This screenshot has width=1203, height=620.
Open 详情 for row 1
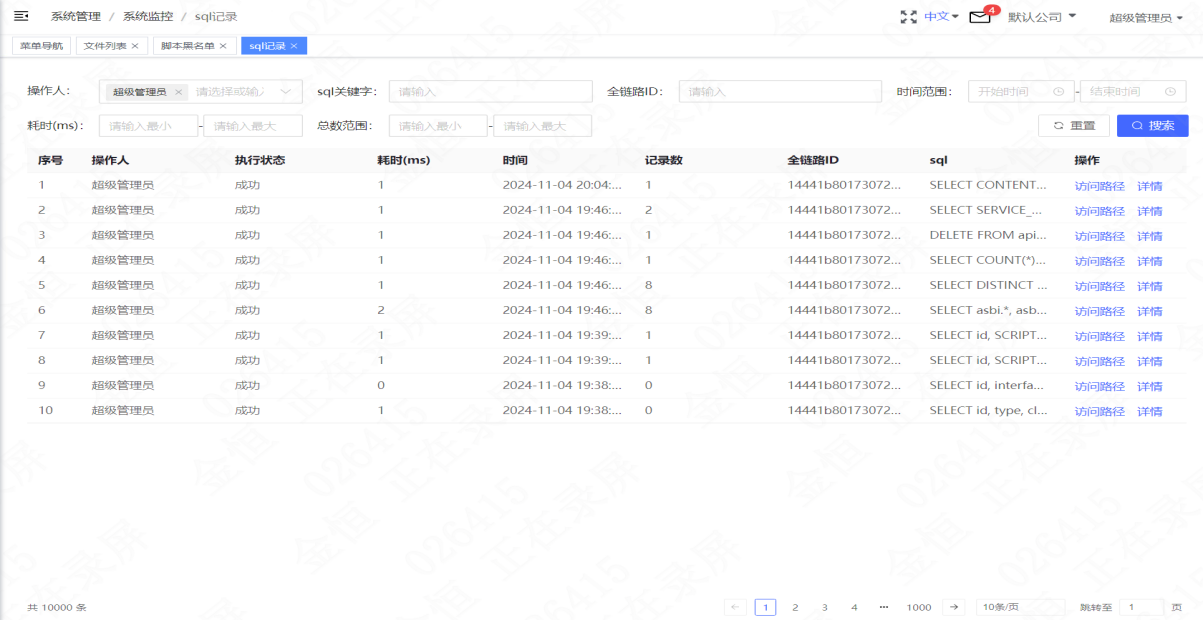(x=1149, y=186)
